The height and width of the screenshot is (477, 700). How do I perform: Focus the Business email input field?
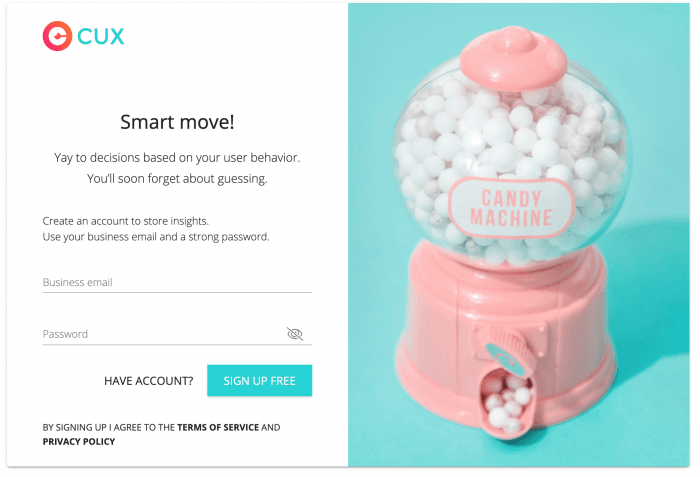[177, 282]
